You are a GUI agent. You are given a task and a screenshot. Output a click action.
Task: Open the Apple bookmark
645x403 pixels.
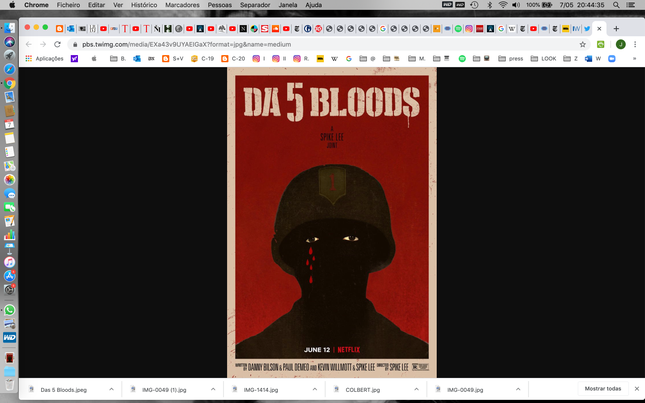click(x=94, y=59)
